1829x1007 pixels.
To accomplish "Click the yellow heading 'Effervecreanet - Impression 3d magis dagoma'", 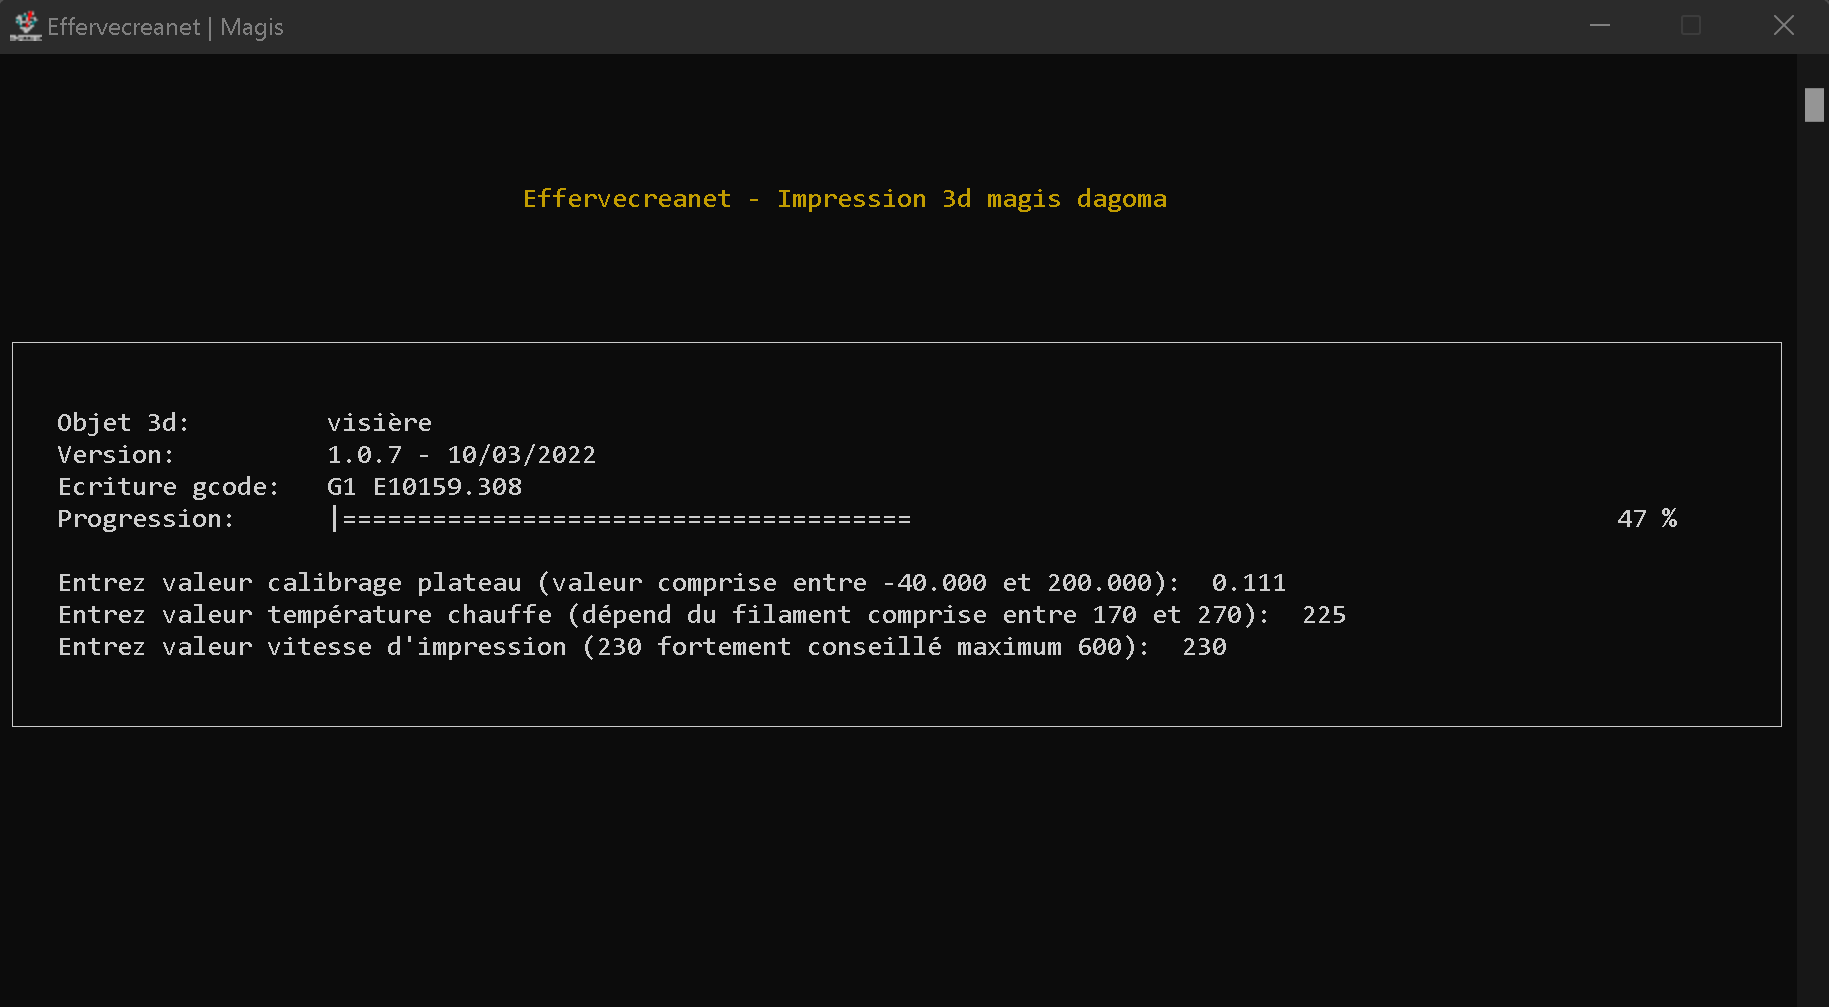I will 845,199.
